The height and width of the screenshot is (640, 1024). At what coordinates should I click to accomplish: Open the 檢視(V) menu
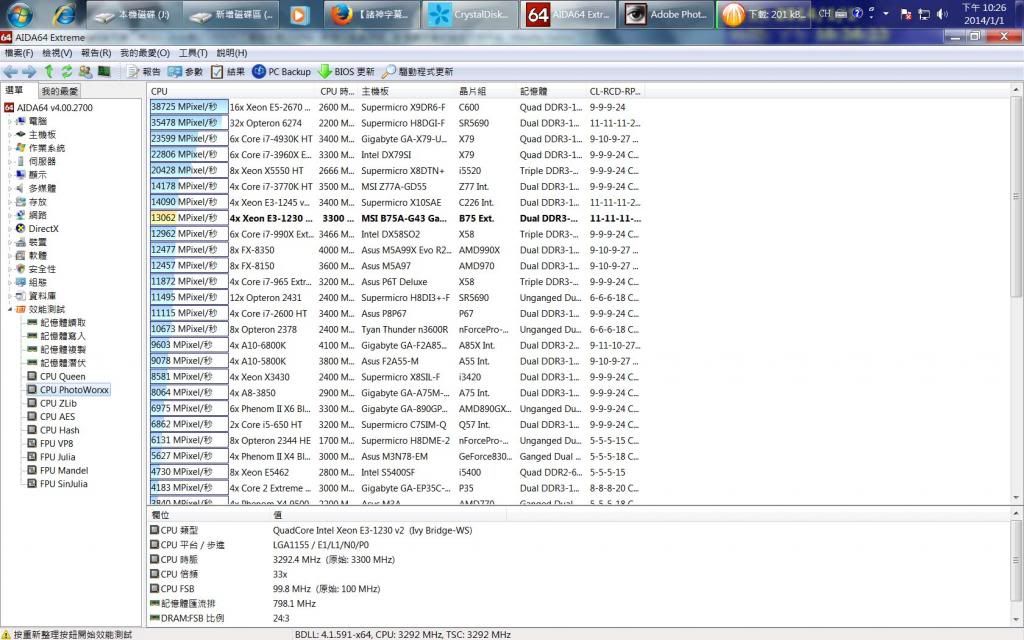pyautogui.click(x=57, y=53)
